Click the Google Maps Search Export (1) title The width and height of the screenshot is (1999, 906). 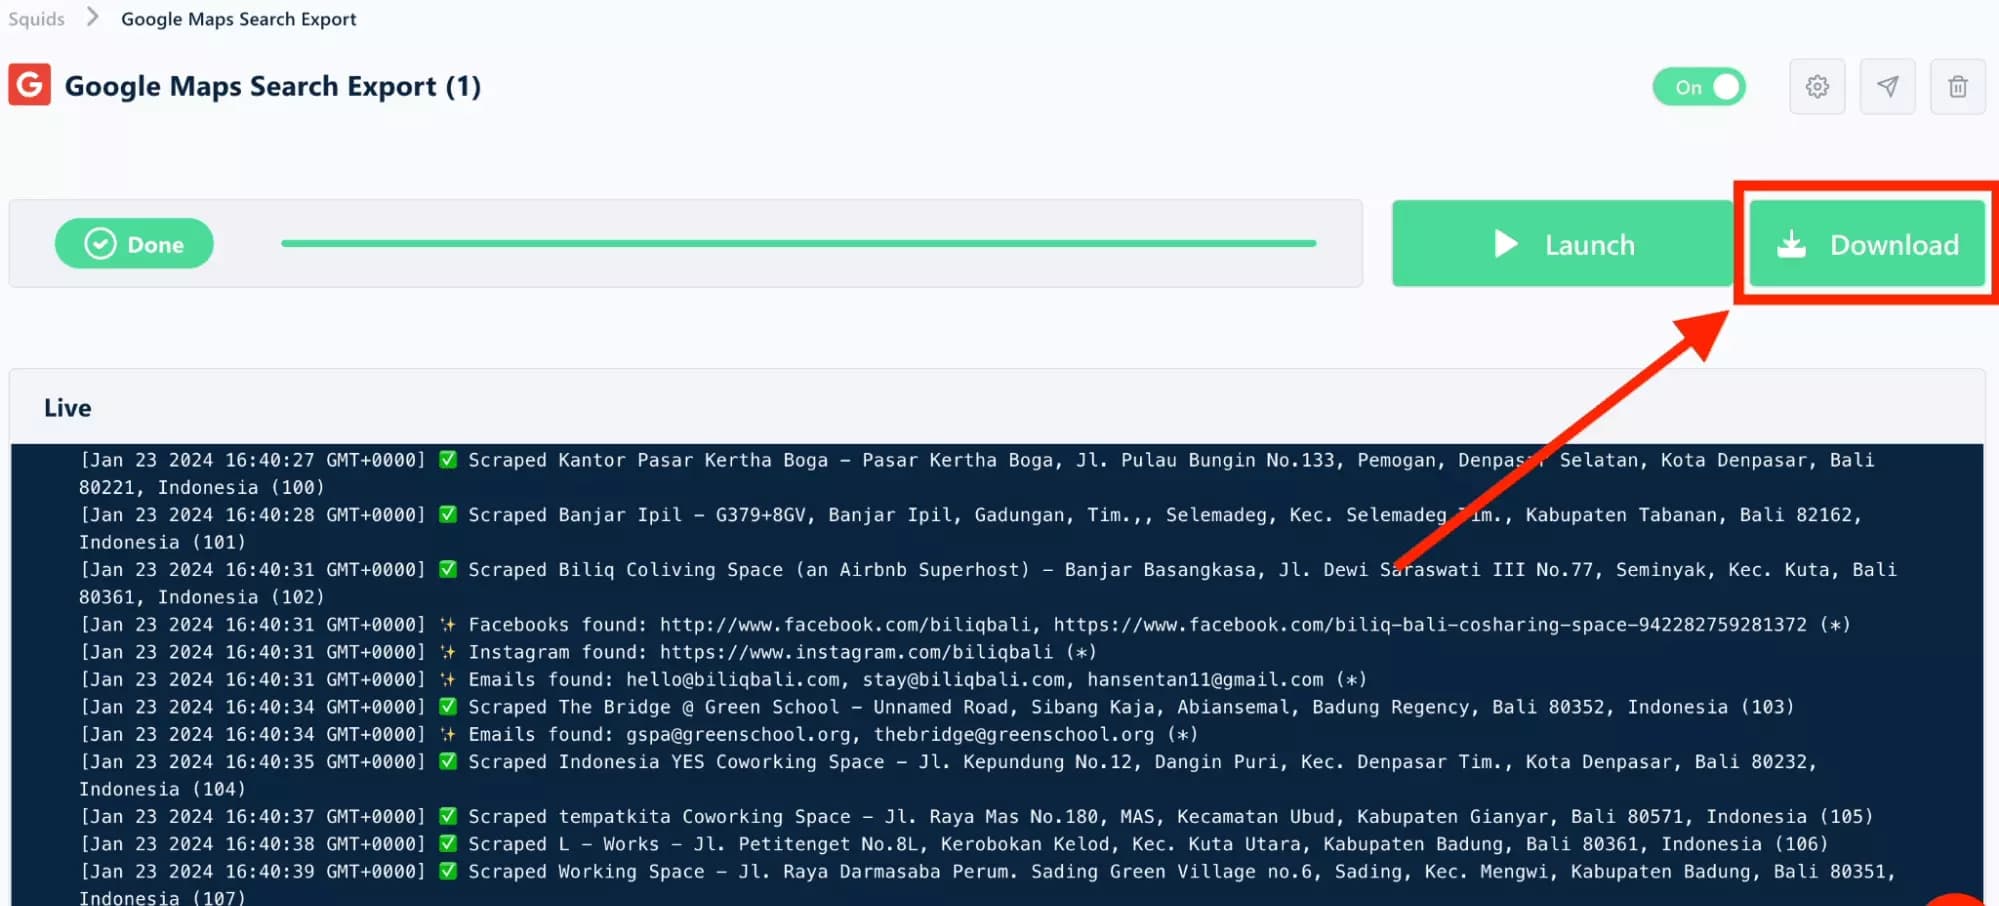pos(272,86)
